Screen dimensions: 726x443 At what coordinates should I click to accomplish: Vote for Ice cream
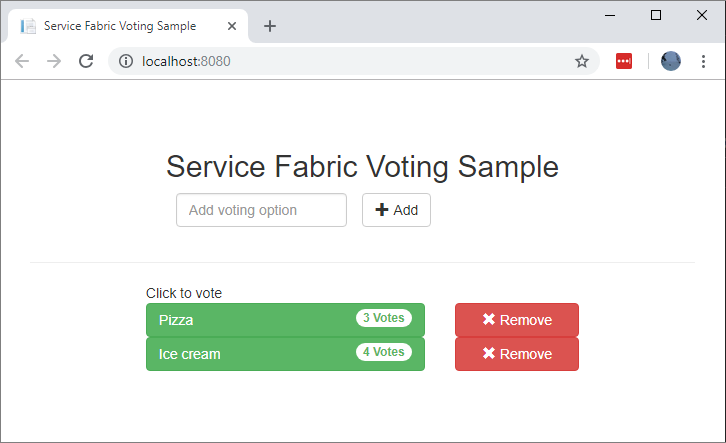point(250,354)
